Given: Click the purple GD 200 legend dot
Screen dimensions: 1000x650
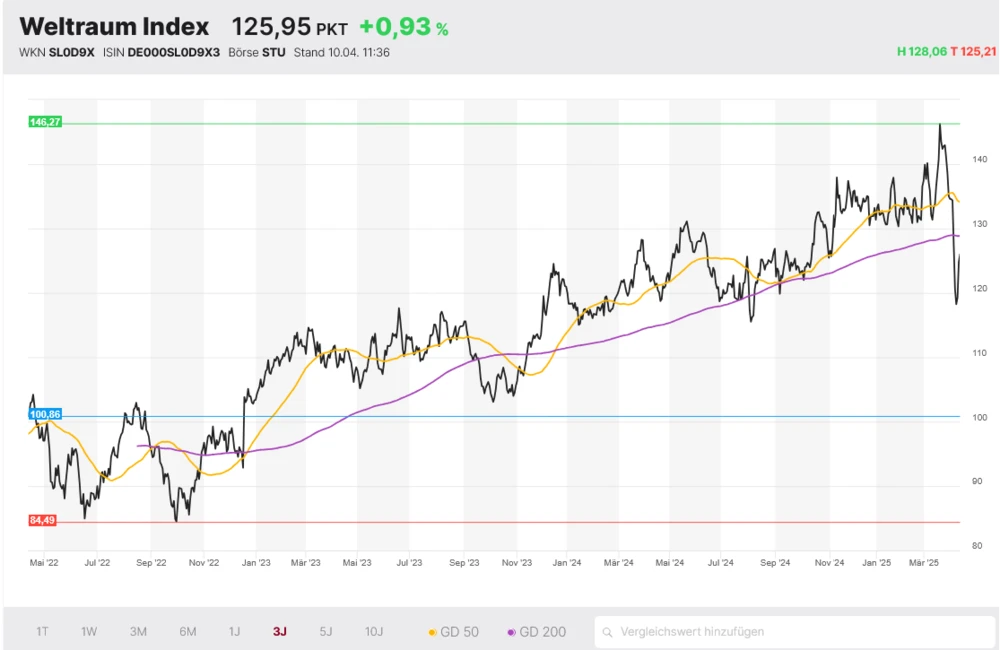Looking at the screenshot, I should click(512, 632).
